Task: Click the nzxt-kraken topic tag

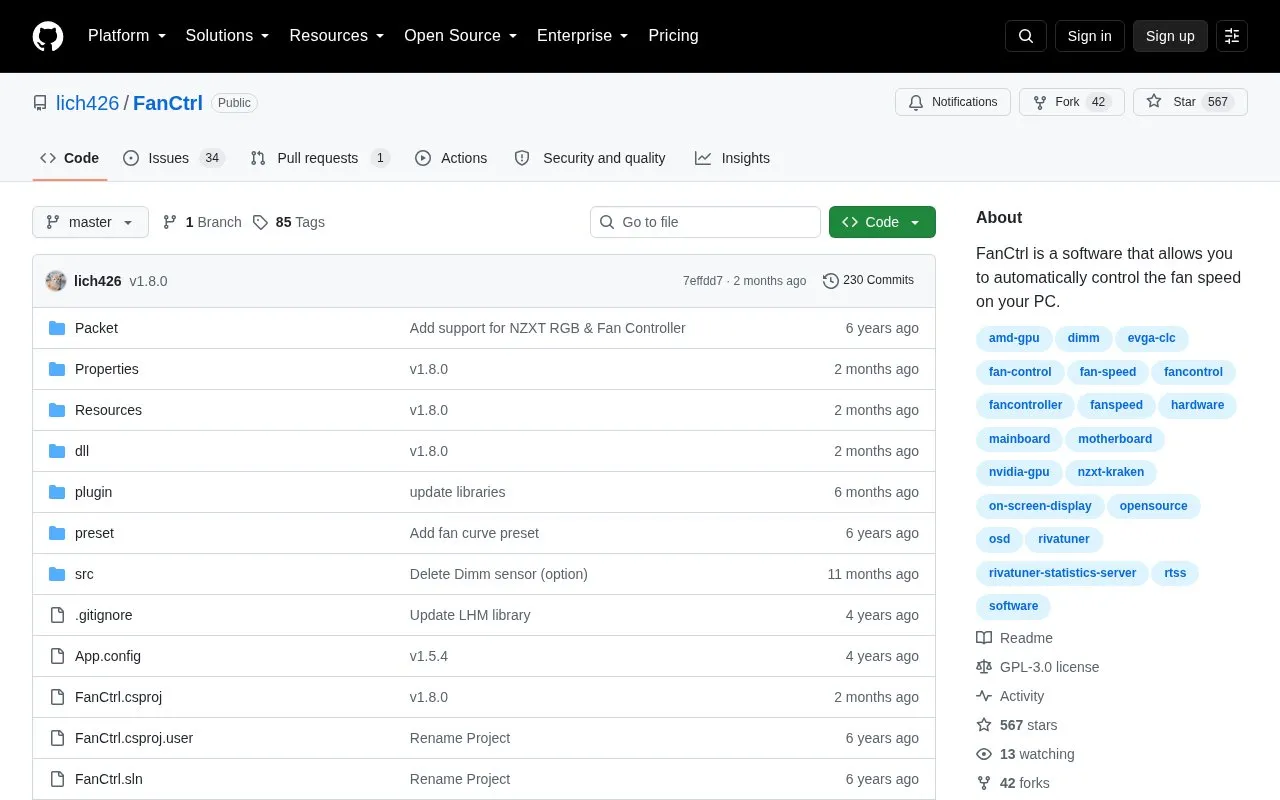Action: (x=1111, y=472)
